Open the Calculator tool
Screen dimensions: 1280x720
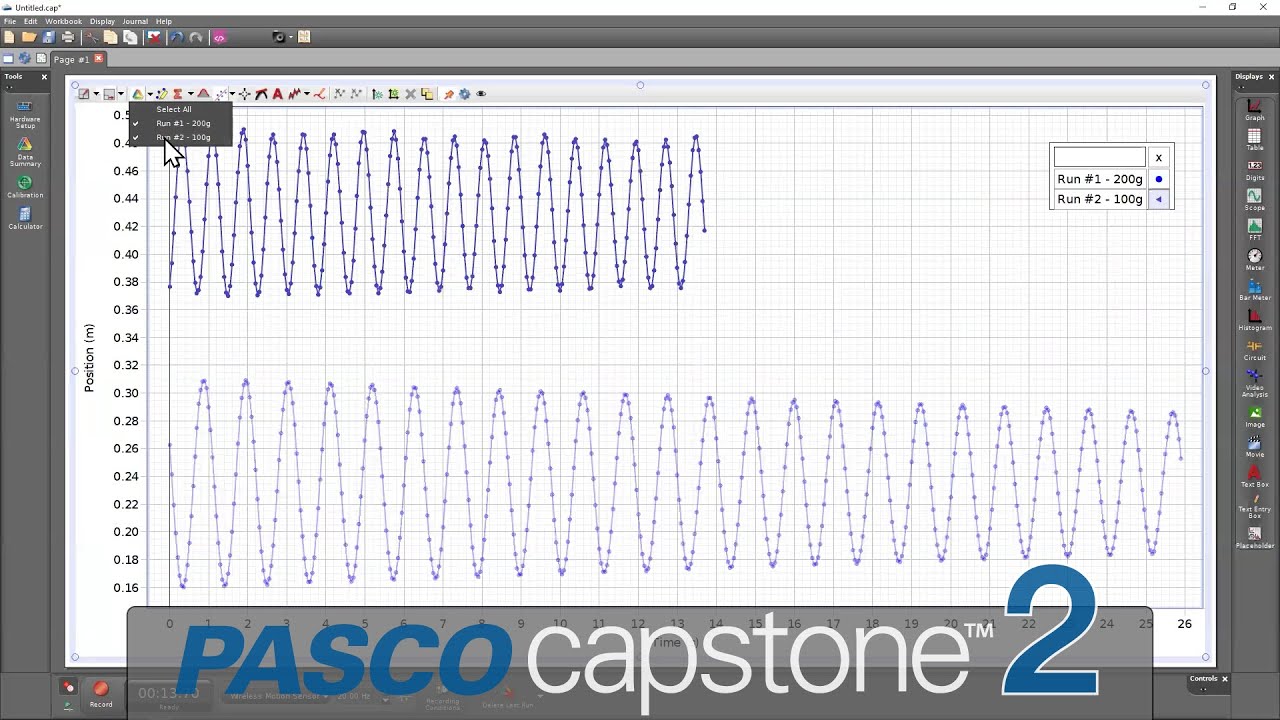25,218
